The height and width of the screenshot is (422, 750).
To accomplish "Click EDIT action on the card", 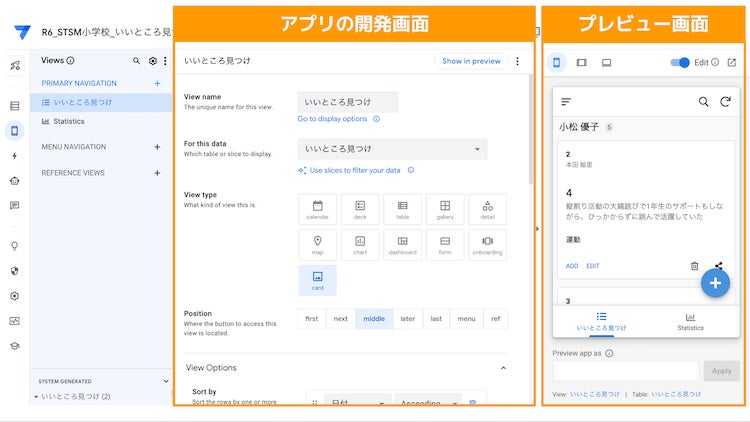I will point(593,266).
